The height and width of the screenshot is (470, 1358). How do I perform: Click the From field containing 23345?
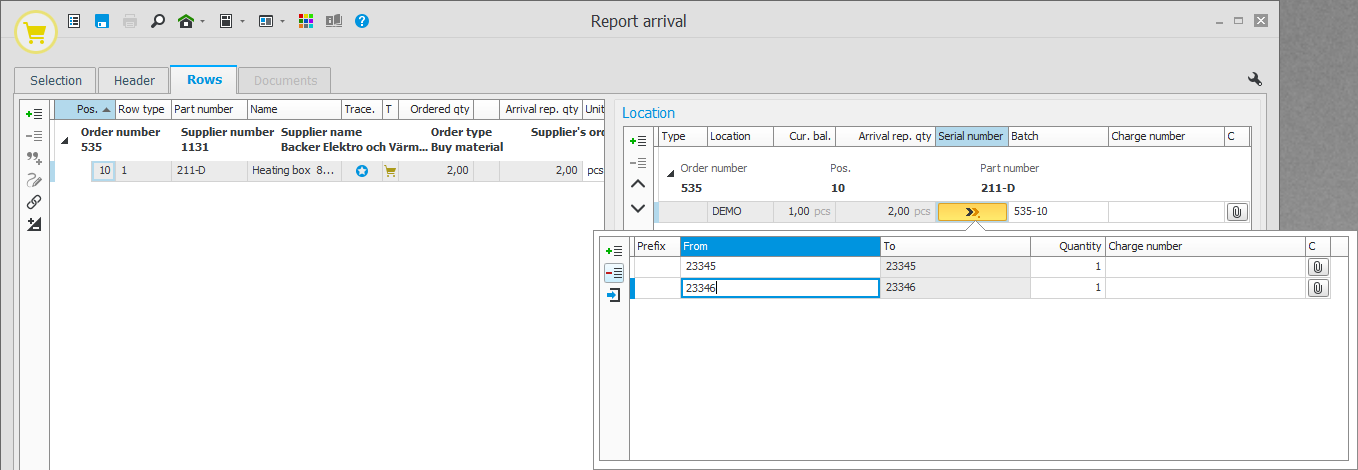tap(779, 267)
